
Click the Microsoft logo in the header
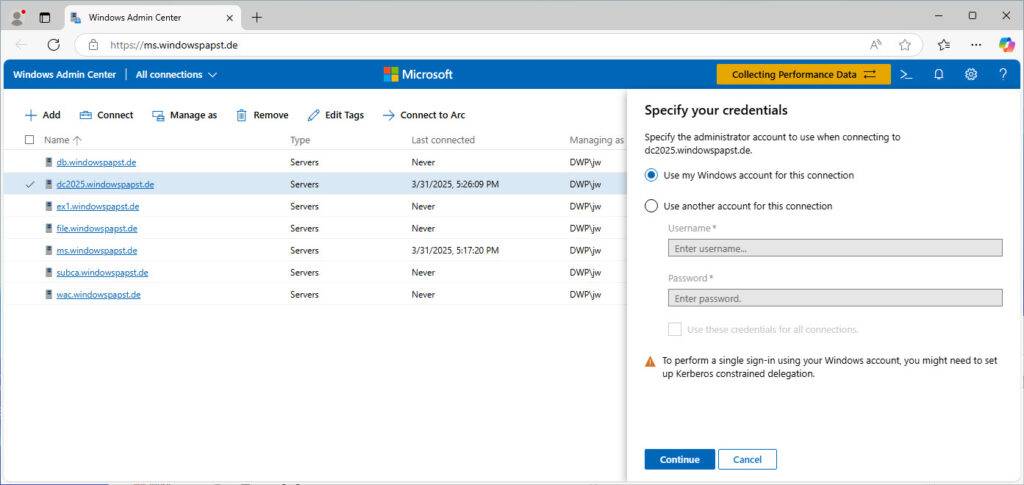point(418,74)
